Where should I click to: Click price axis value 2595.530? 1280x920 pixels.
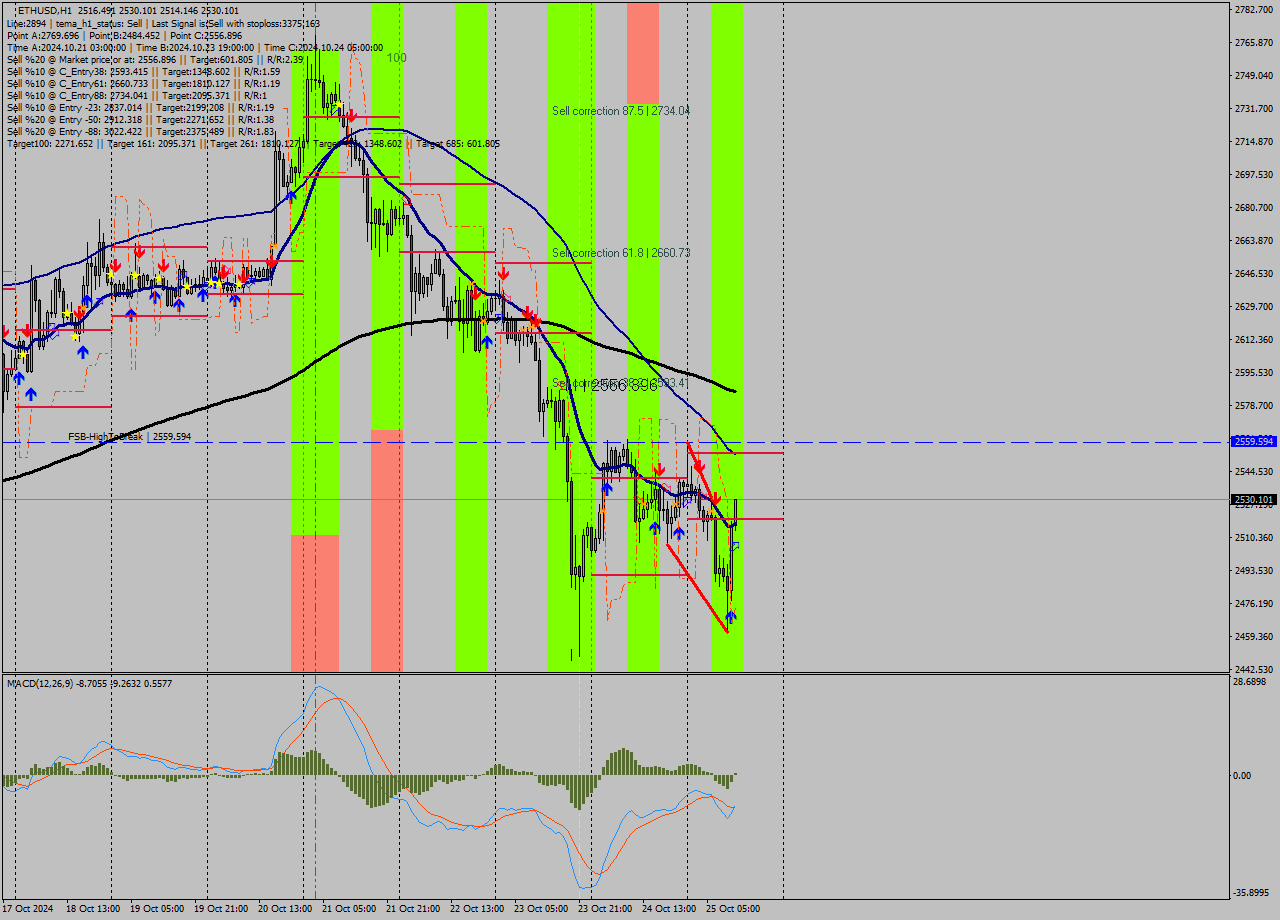[x=1254, y=372]
